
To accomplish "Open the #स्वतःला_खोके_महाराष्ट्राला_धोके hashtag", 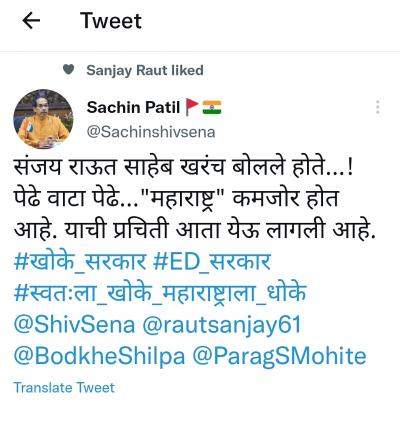I will point(160,293).
